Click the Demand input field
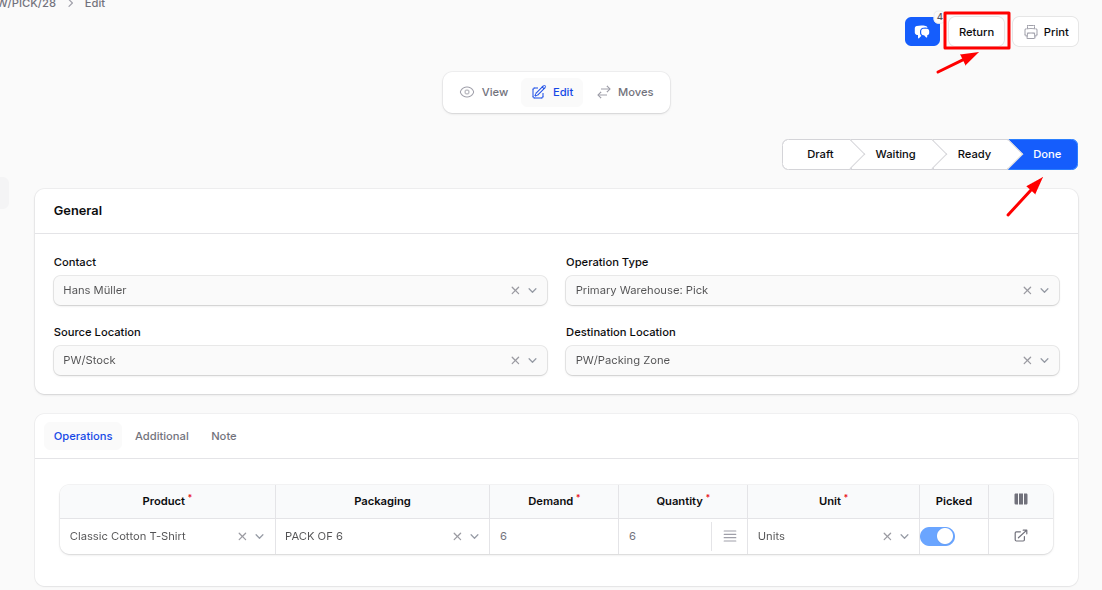The height and width of the screenshot is (590, 1102). pos(553,536)
